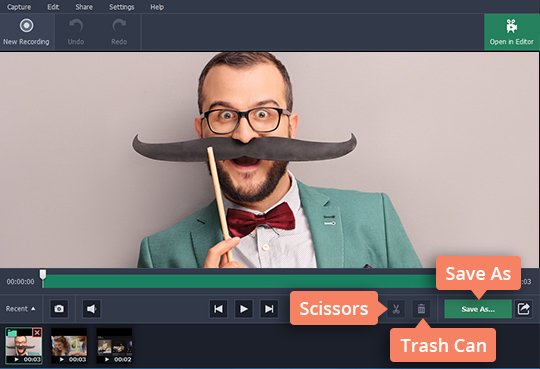Skip to next frame button
The height and width of the screenshot is (369, 540).
(x=269, y=309)
